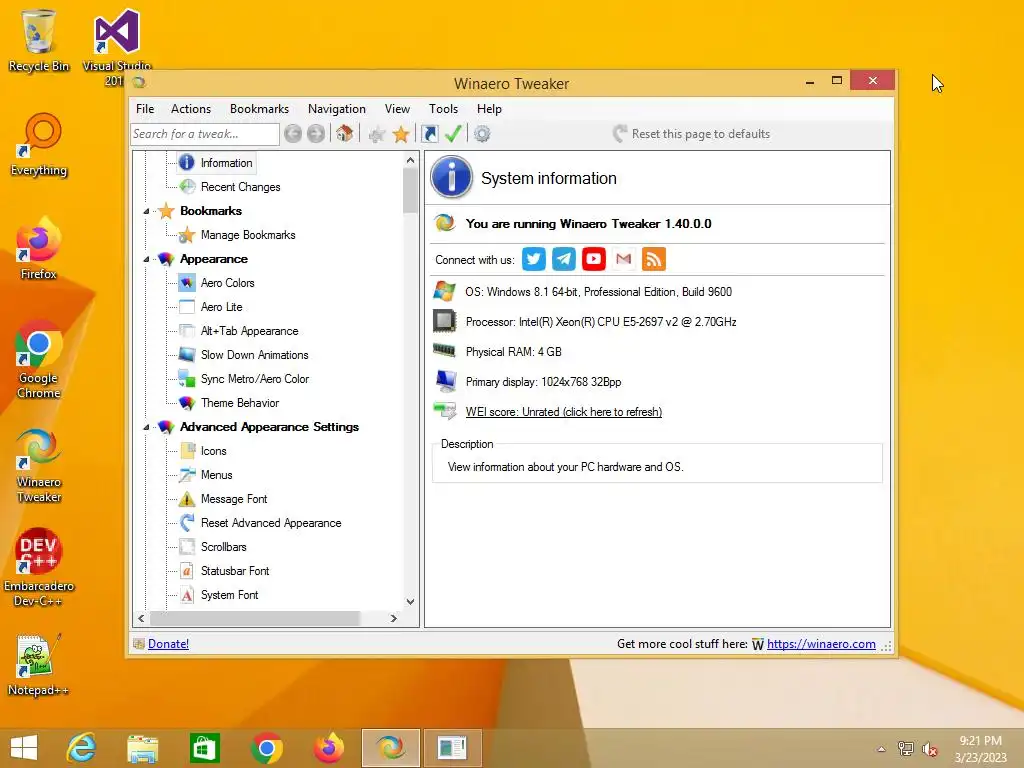
Task: Open the Gmail social link icon
Action: (x=624, y=259)
